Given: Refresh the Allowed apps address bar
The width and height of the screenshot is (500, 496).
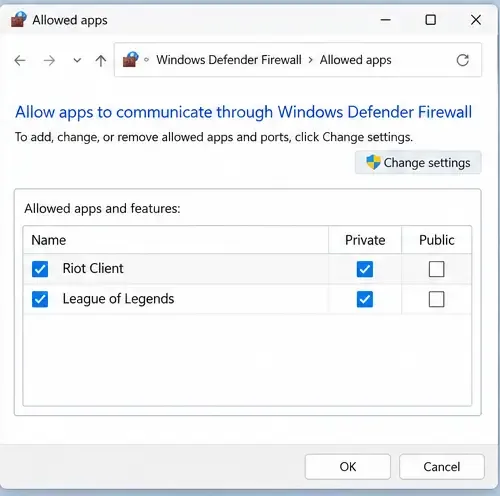Looking at the screenshot, I should [x=463, y=60].
